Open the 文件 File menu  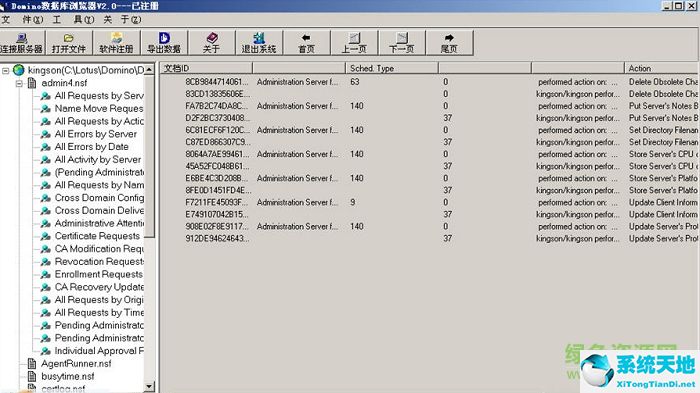point(22,19)
